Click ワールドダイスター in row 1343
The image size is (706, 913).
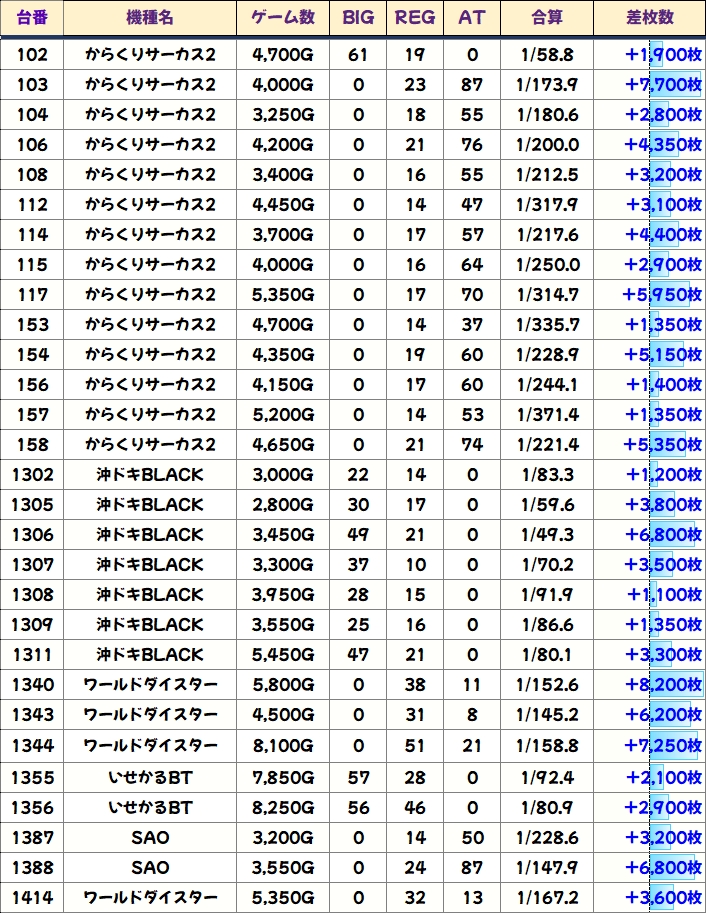tap(150, 714)
